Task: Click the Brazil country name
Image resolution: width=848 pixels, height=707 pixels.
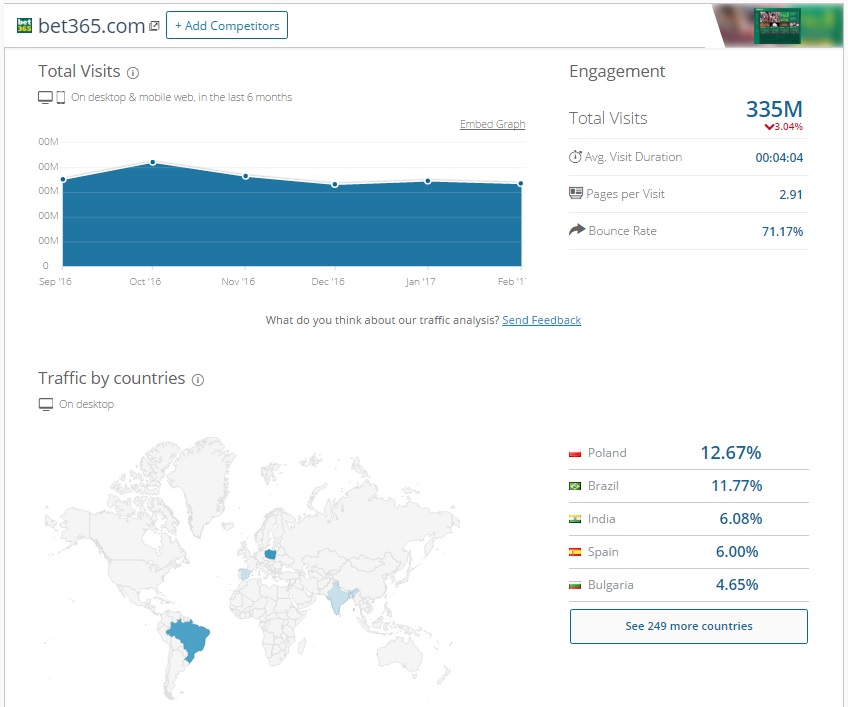Action: pos(603,486)
